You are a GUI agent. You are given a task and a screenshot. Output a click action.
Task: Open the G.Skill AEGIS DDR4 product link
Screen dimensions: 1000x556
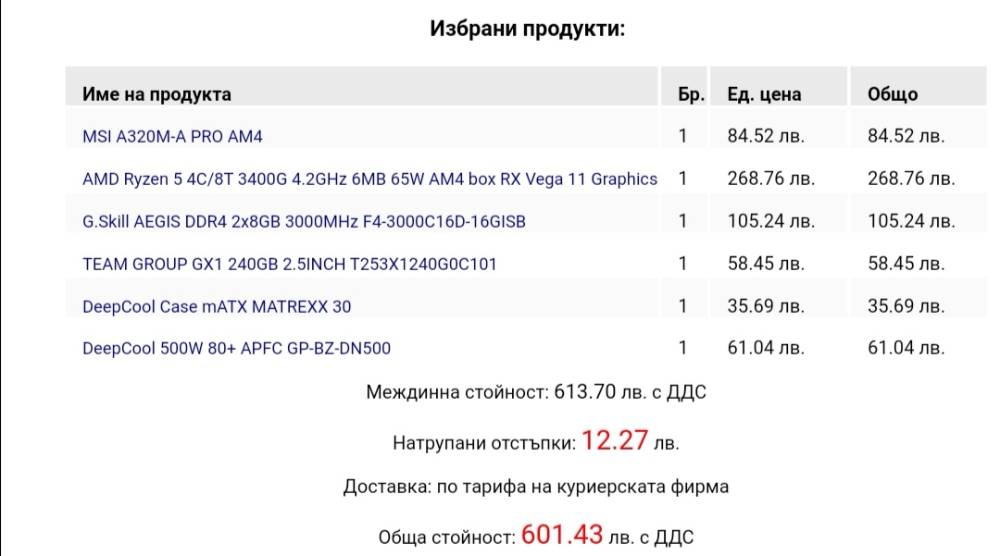coord(304,221)
